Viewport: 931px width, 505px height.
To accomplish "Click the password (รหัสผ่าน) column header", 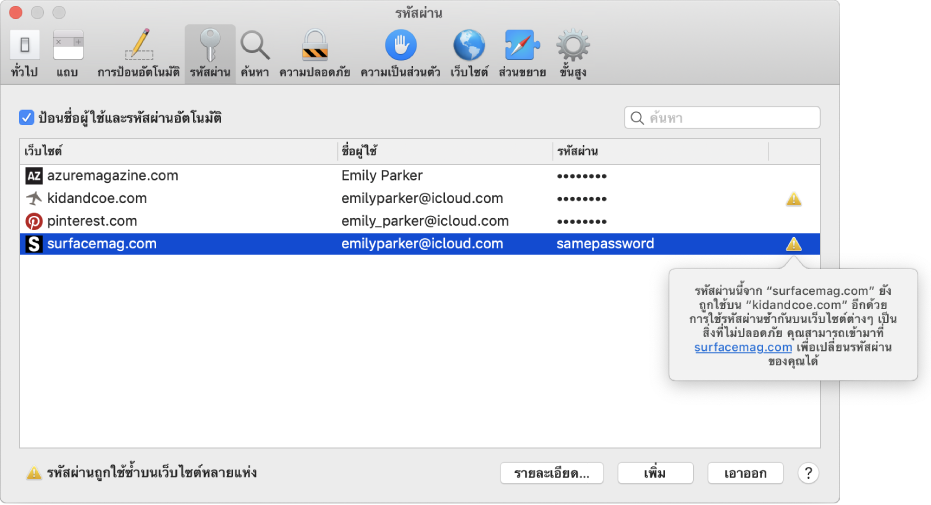I will (x=660, y=151).
